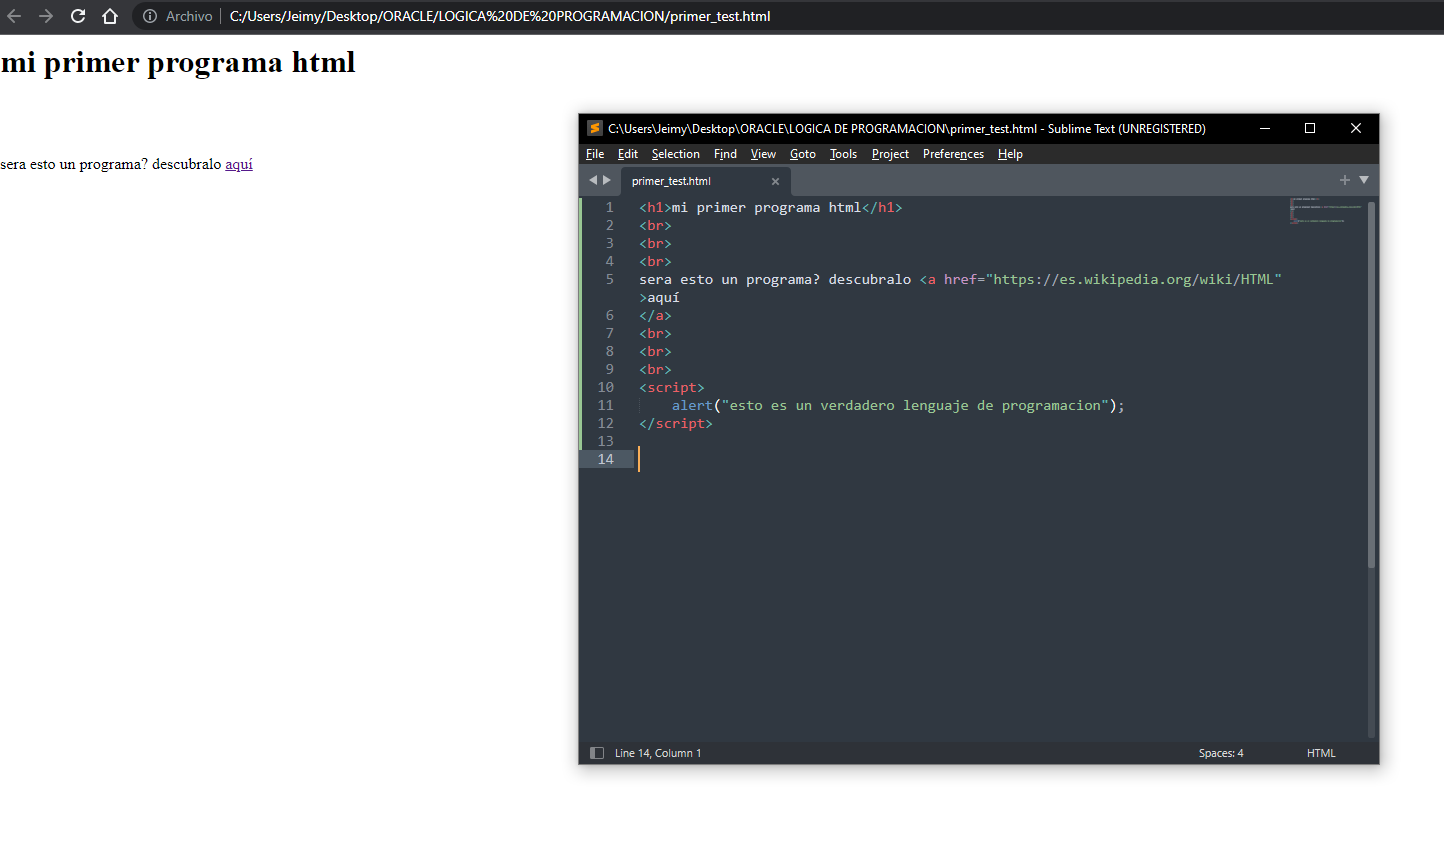Place cursor in the h1 line of code
Image resolution: width=1444 pixels, height=847 pixels.
[771, 207]
